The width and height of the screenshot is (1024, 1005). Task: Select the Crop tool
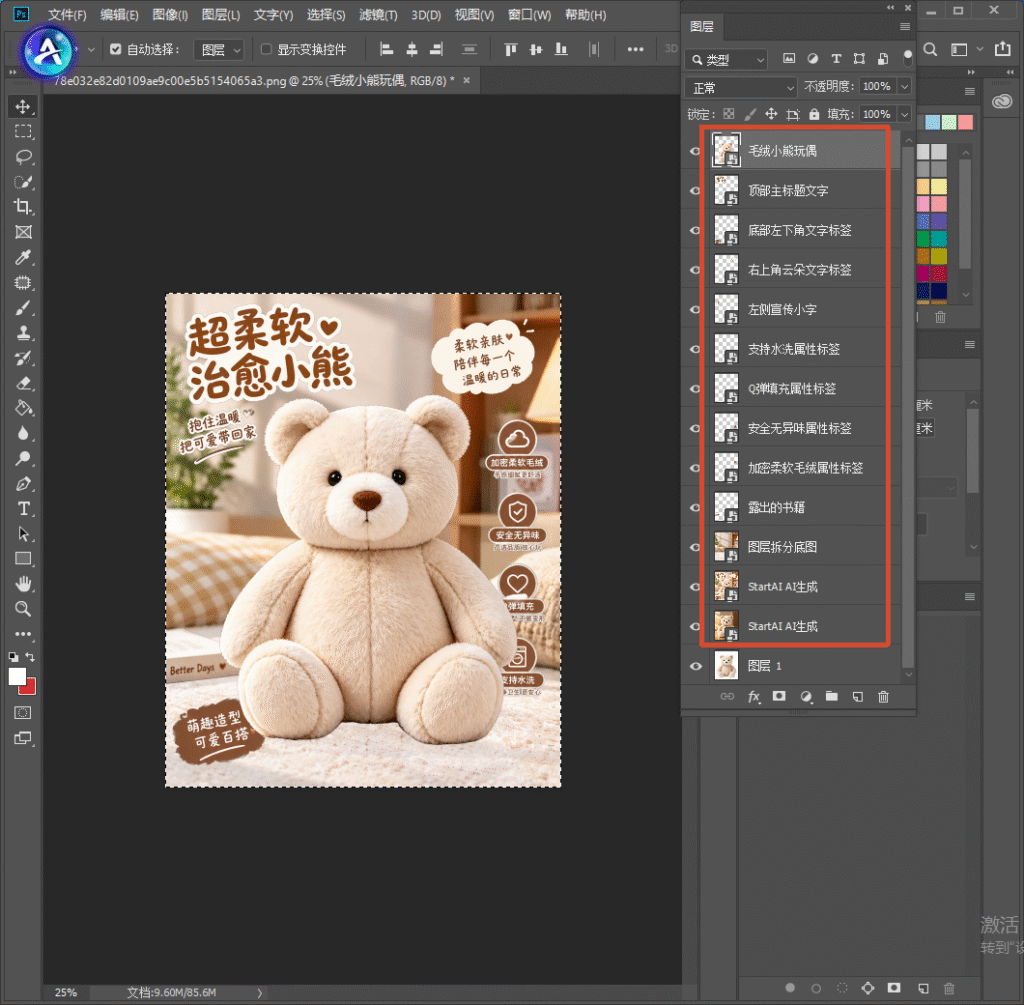(23, 207)
